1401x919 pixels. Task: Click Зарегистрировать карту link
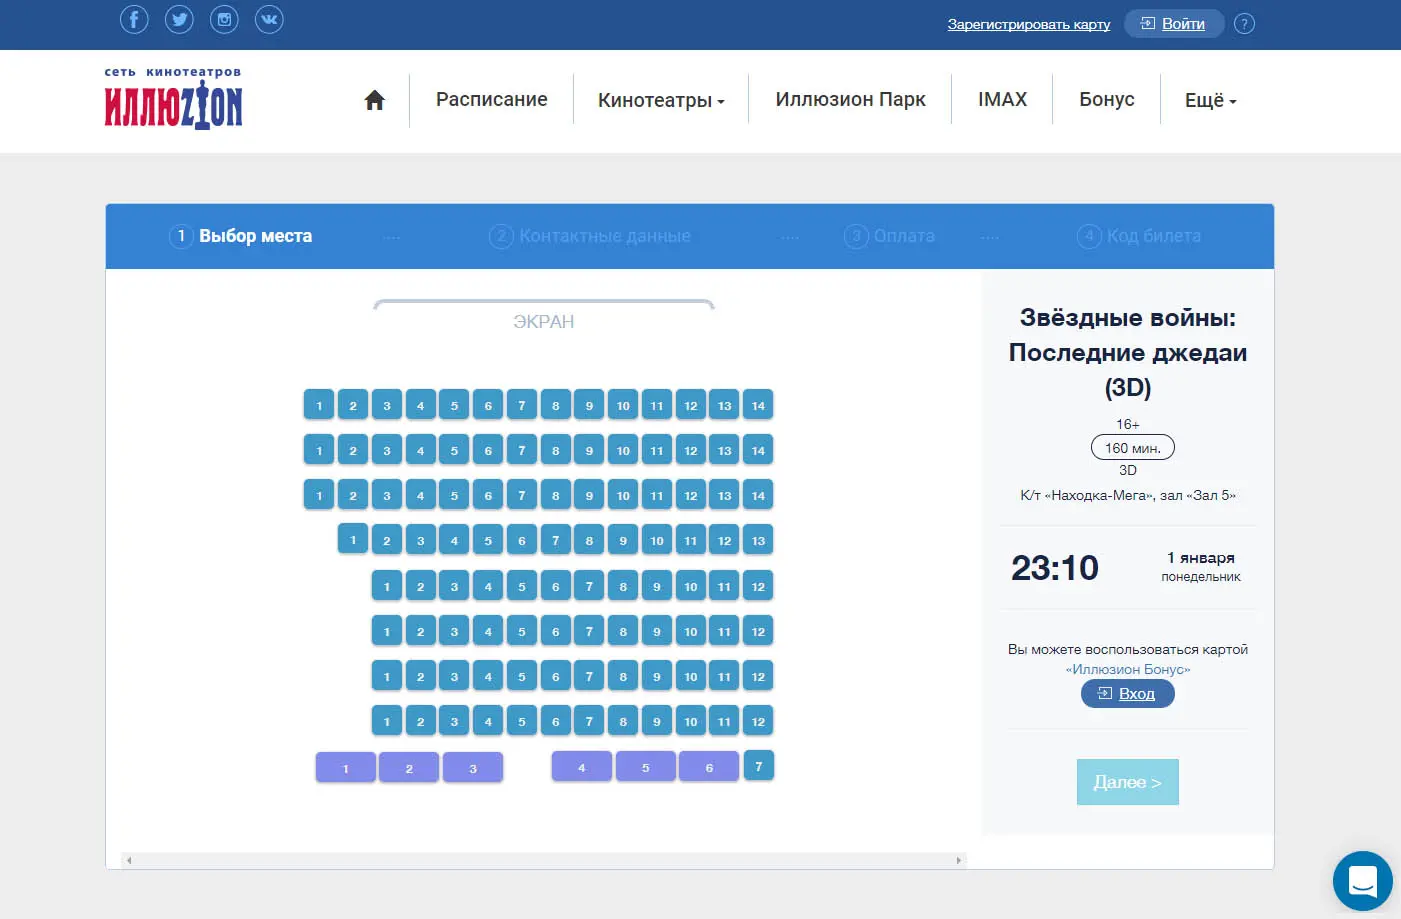(x=1029, y=24)
